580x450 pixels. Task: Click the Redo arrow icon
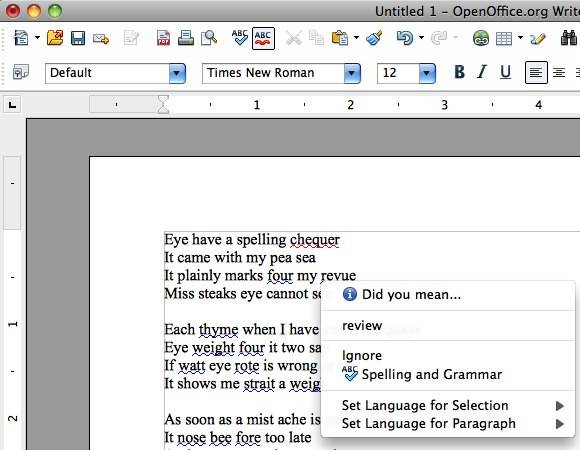pos(439,38)
